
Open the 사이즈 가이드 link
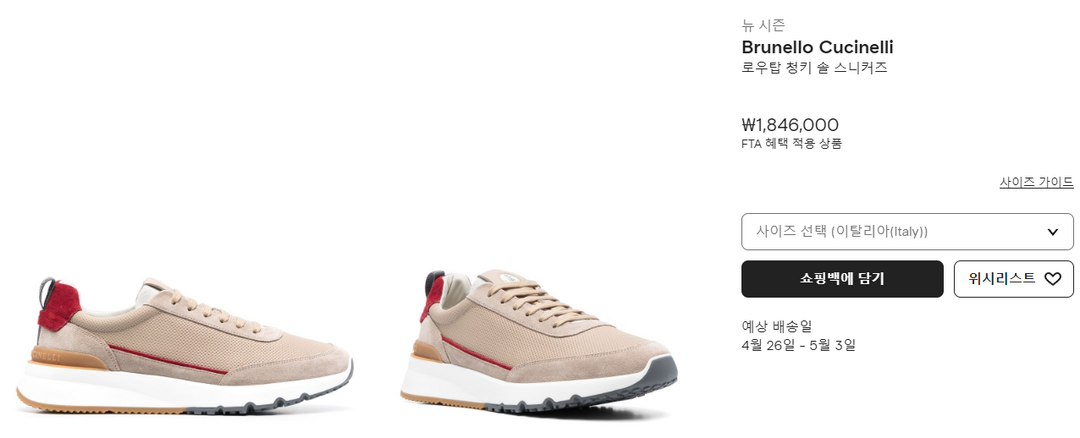[1036, 182]
